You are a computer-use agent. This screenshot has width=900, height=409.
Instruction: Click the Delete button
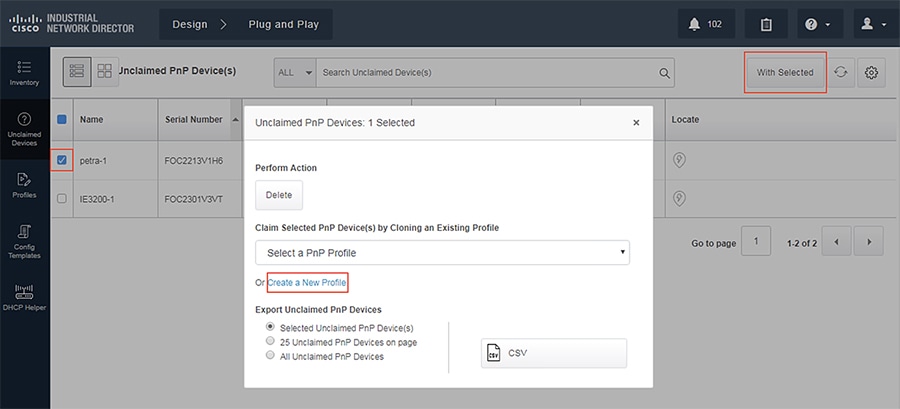click(279, 195)
